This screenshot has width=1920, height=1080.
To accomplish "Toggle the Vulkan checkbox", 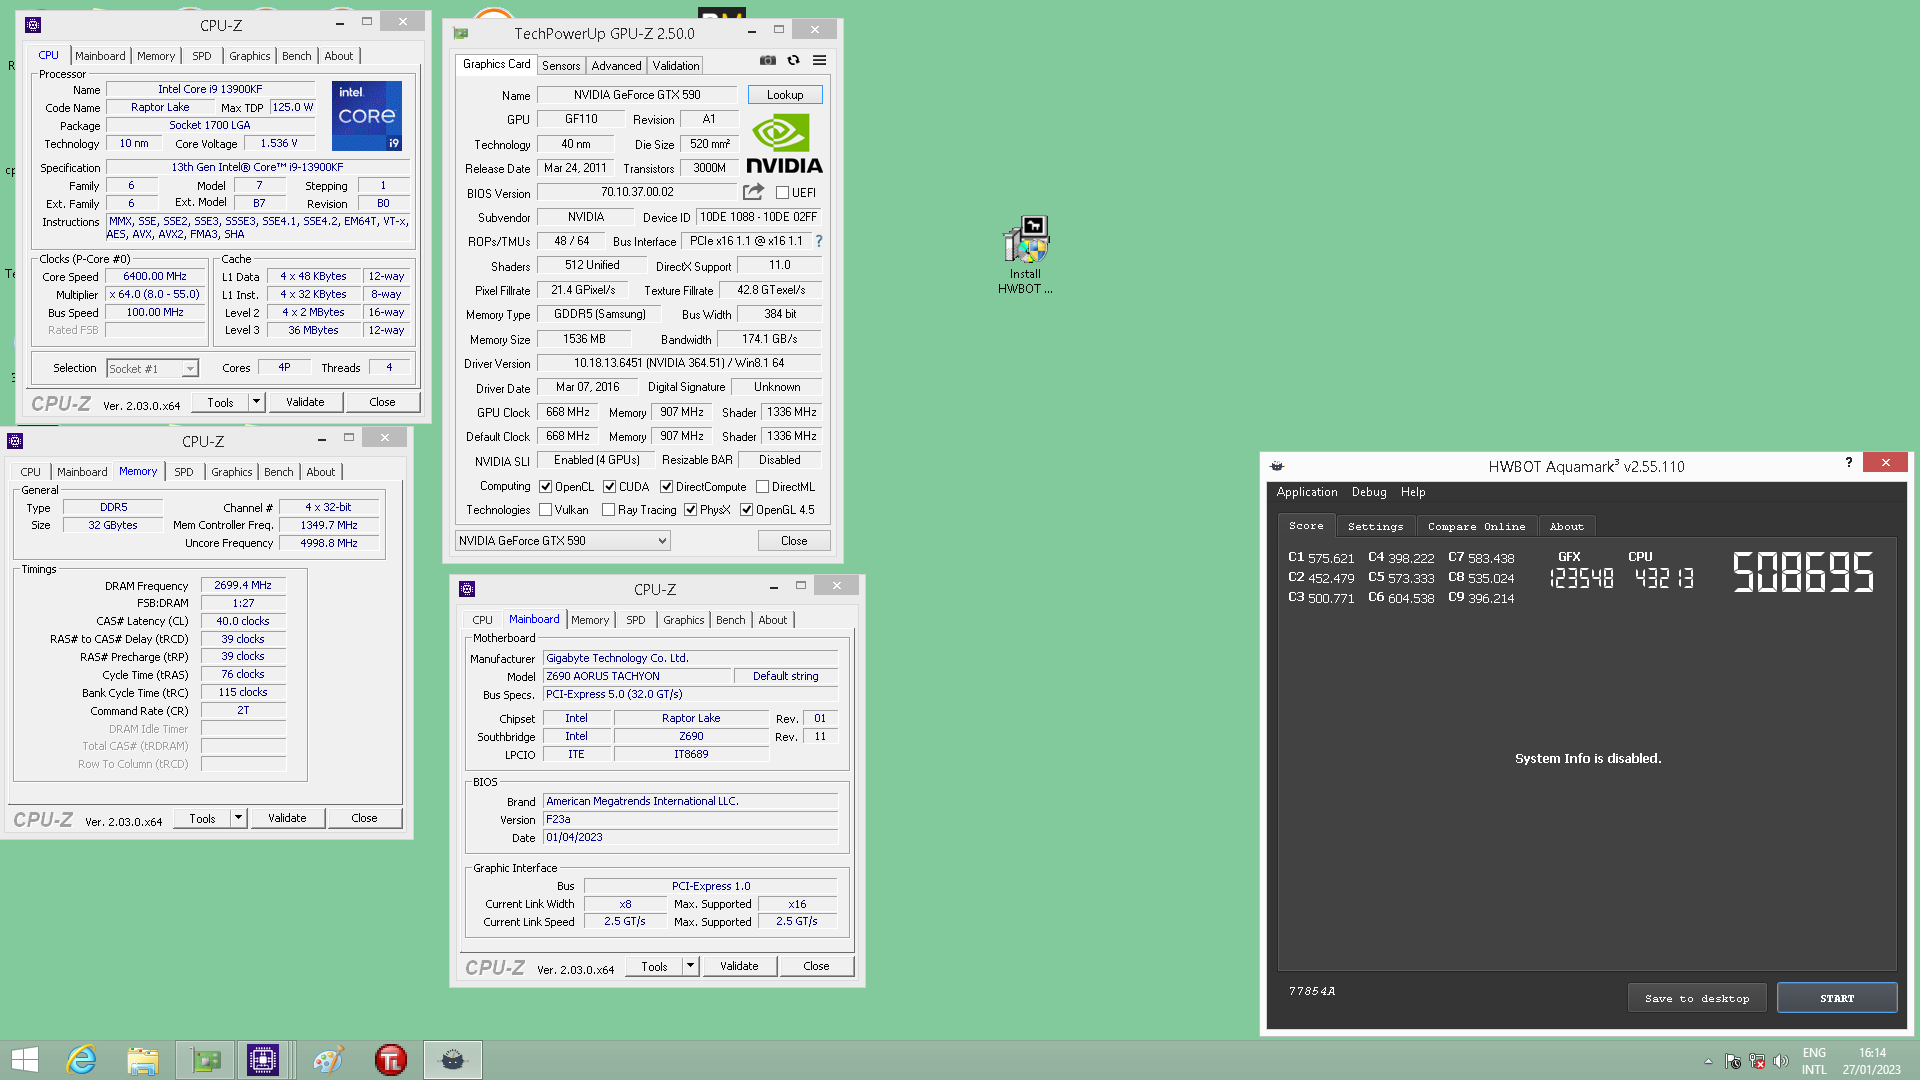I will click(x=545, y=510).
